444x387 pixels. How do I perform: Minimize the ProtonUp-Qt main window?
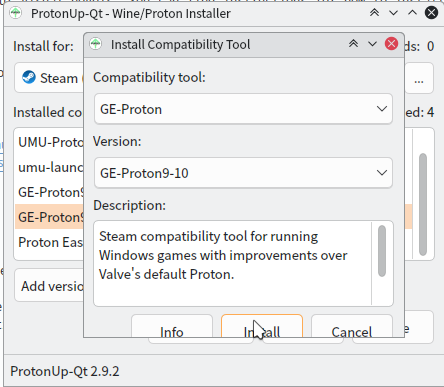click(394, 13)
